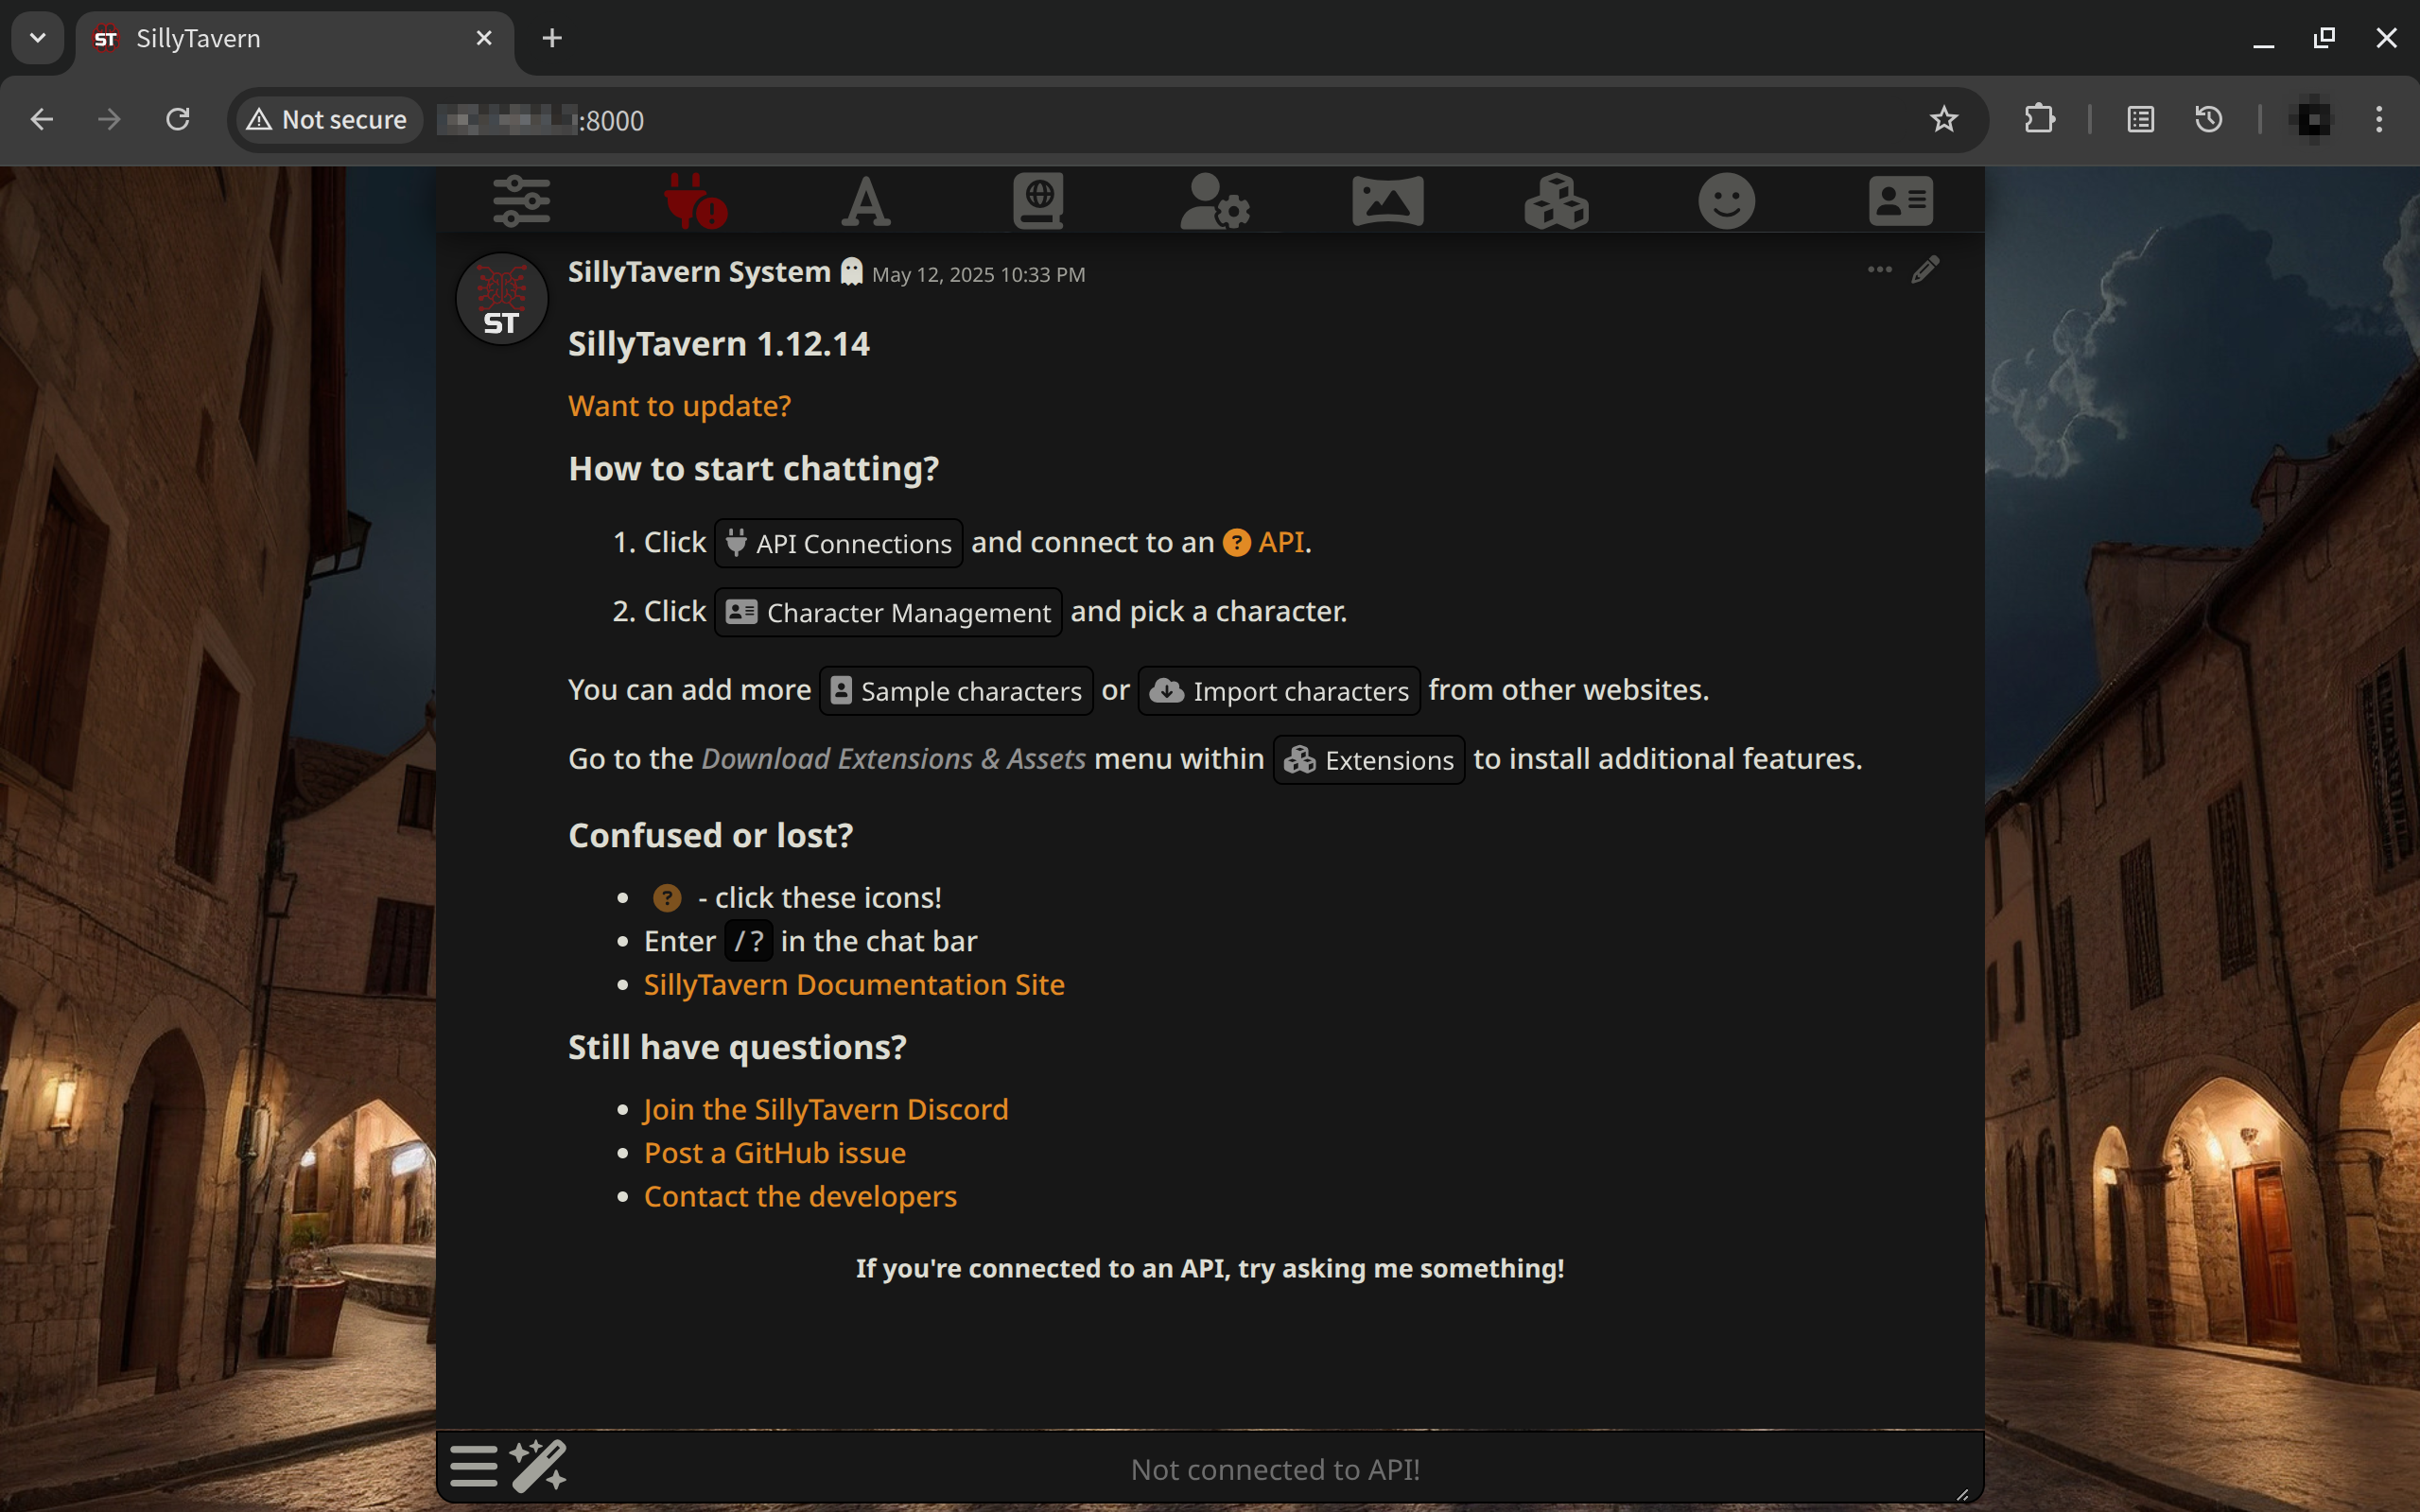Open Post a GitHub issue link

(775, 1153)
